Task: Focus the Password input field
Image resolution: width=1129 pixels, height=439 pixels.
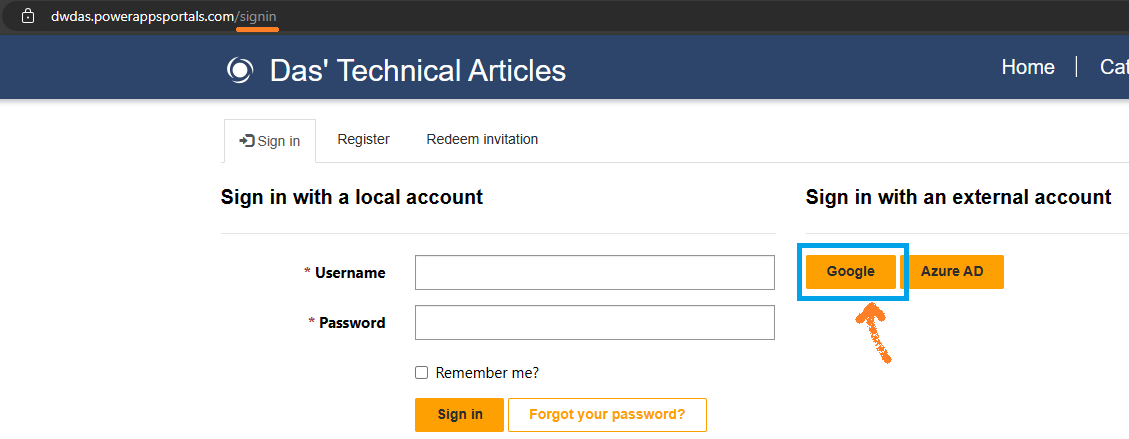Action: coord(595,322)
